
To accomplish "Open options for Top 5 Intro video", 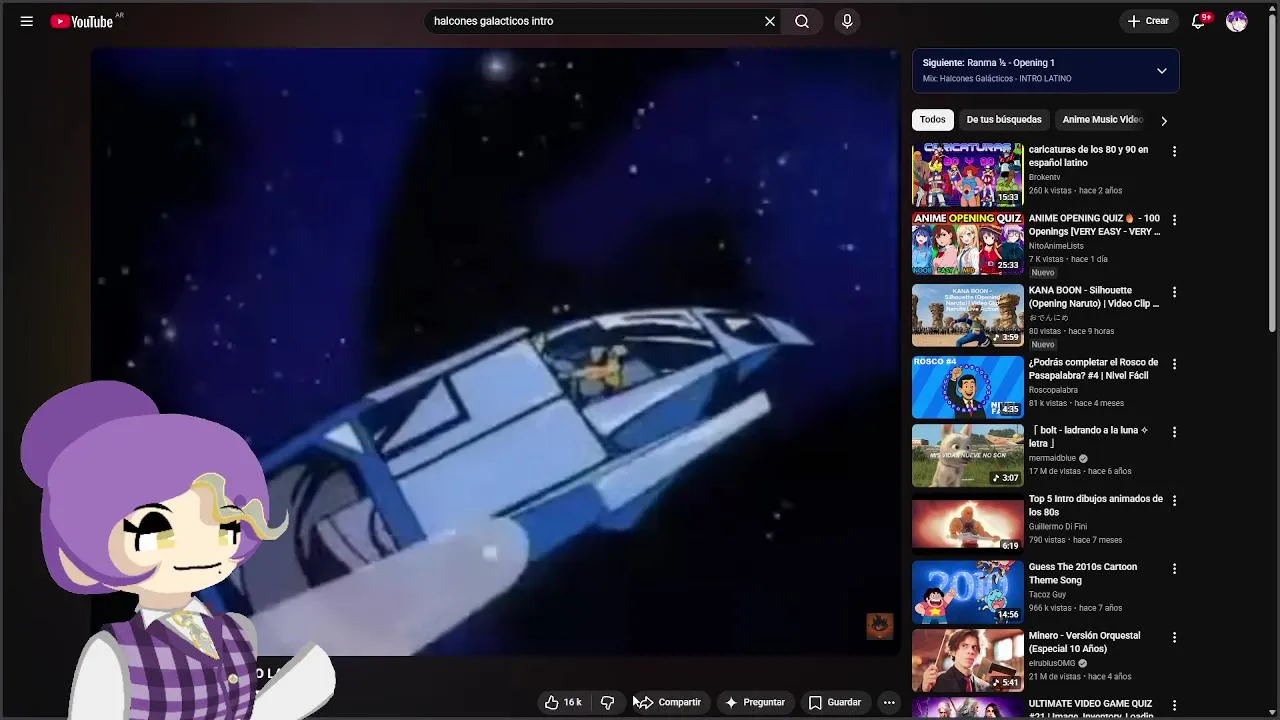I will pyautogui.click(x=1174, y=500).
